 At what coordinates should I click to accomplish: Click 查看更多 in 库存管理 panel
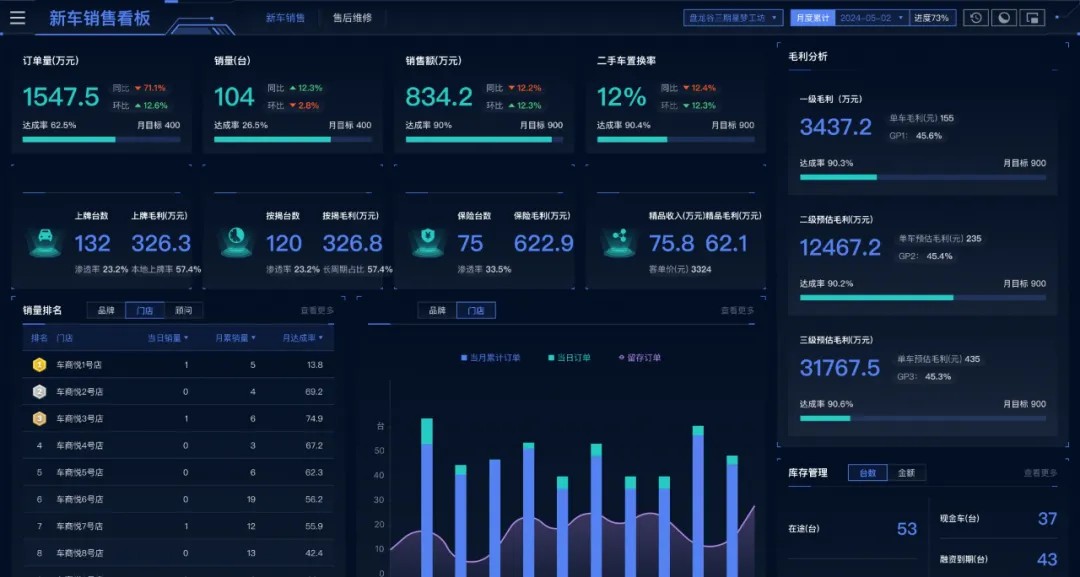pos(1040,473)
